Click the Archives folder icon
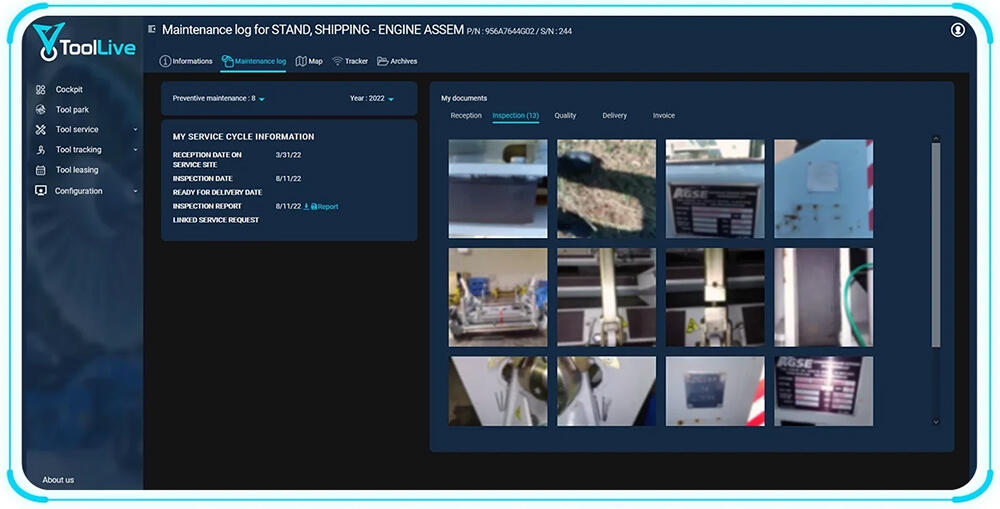The height and width of the screenshot is (509, 1000). [x=382, y=62]
